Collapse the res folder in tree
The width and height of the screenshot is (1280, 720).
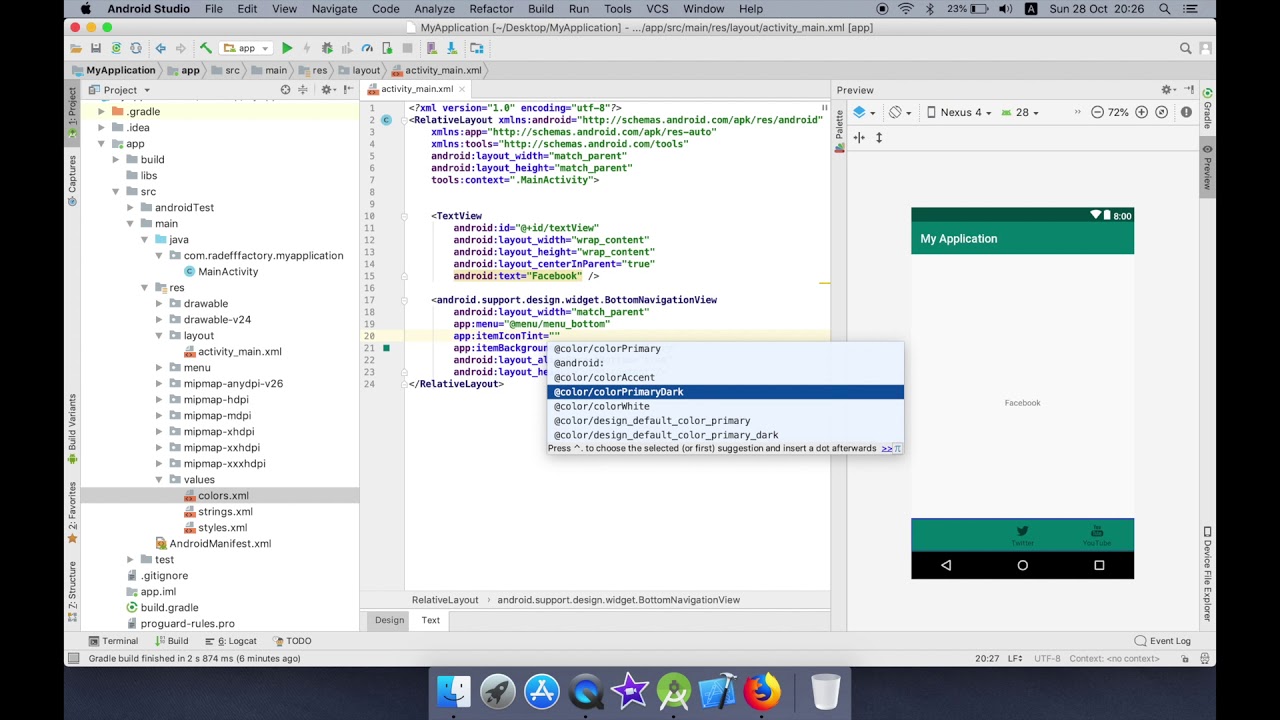coord(145,287)
